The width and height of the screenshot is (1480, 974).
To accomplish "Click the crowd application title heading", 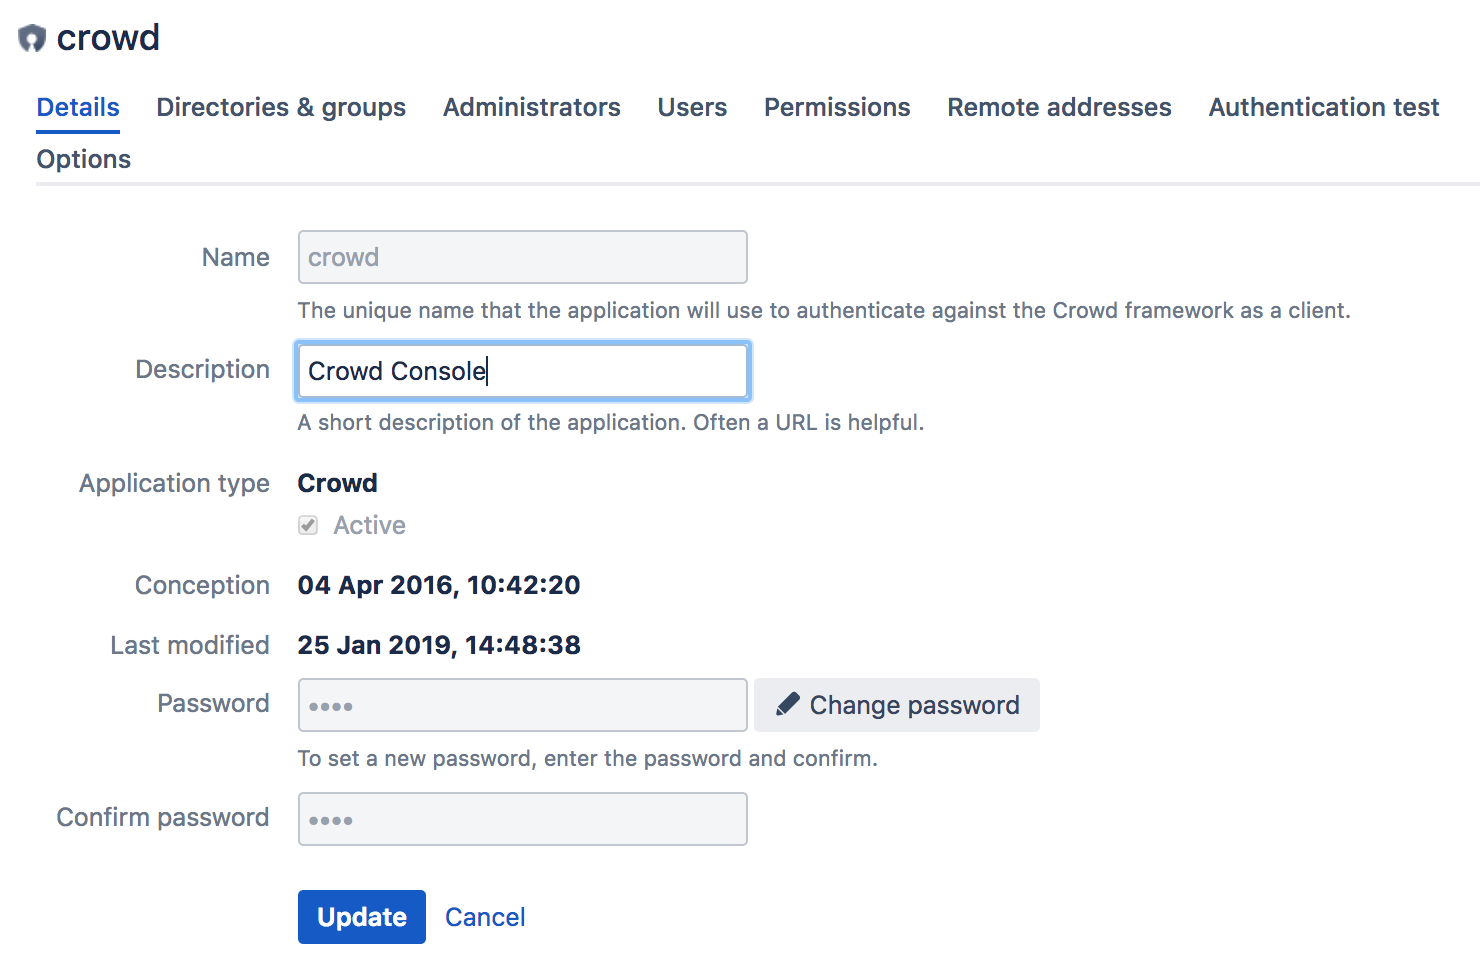I will [x=108, y=38].
